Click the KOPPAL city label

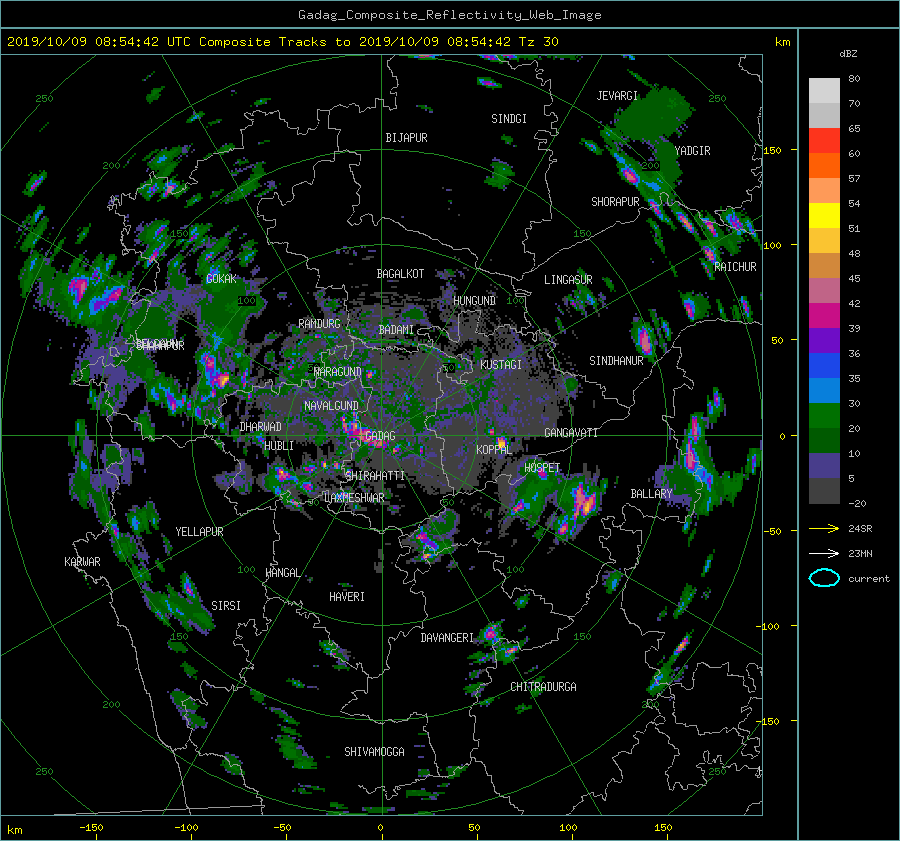[494, 450]
